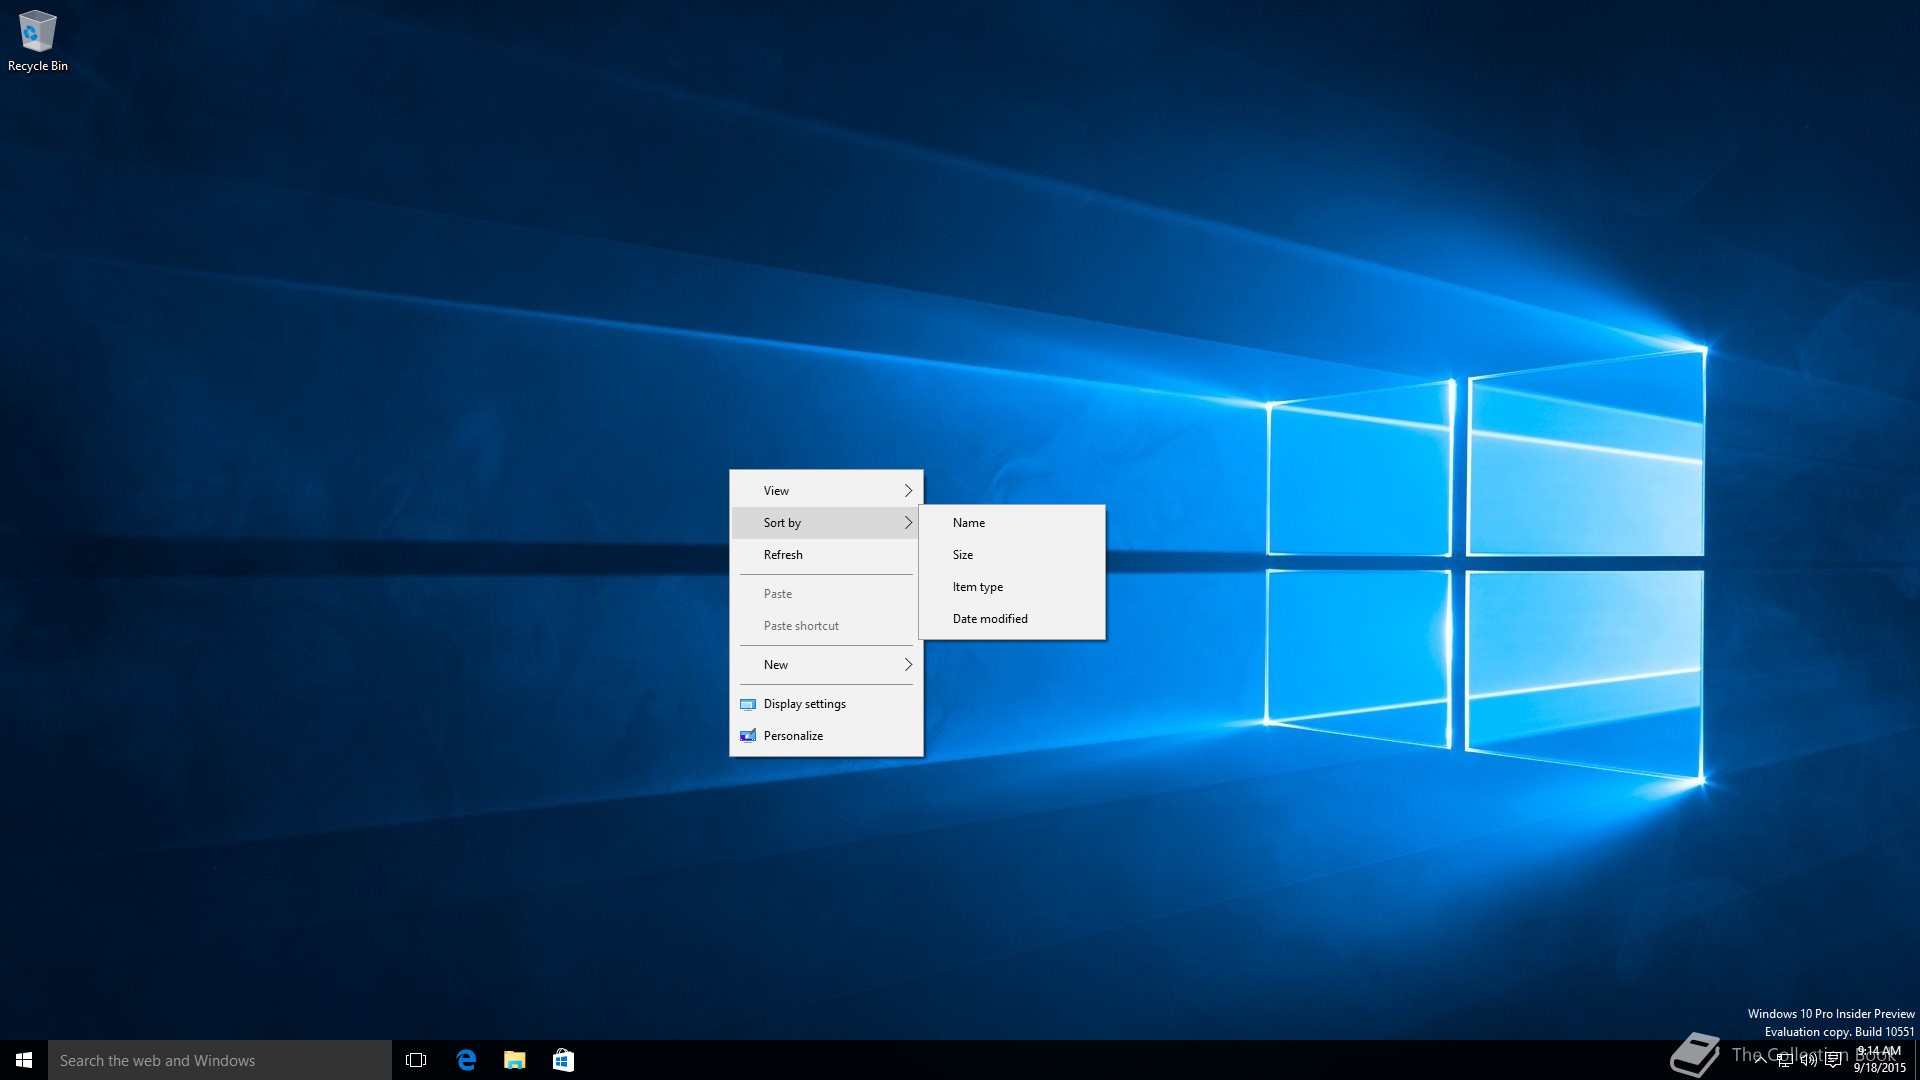Show hidden system tray icons
The width and height of the screenshot is (1920, 1080).
[1760, 1060]
